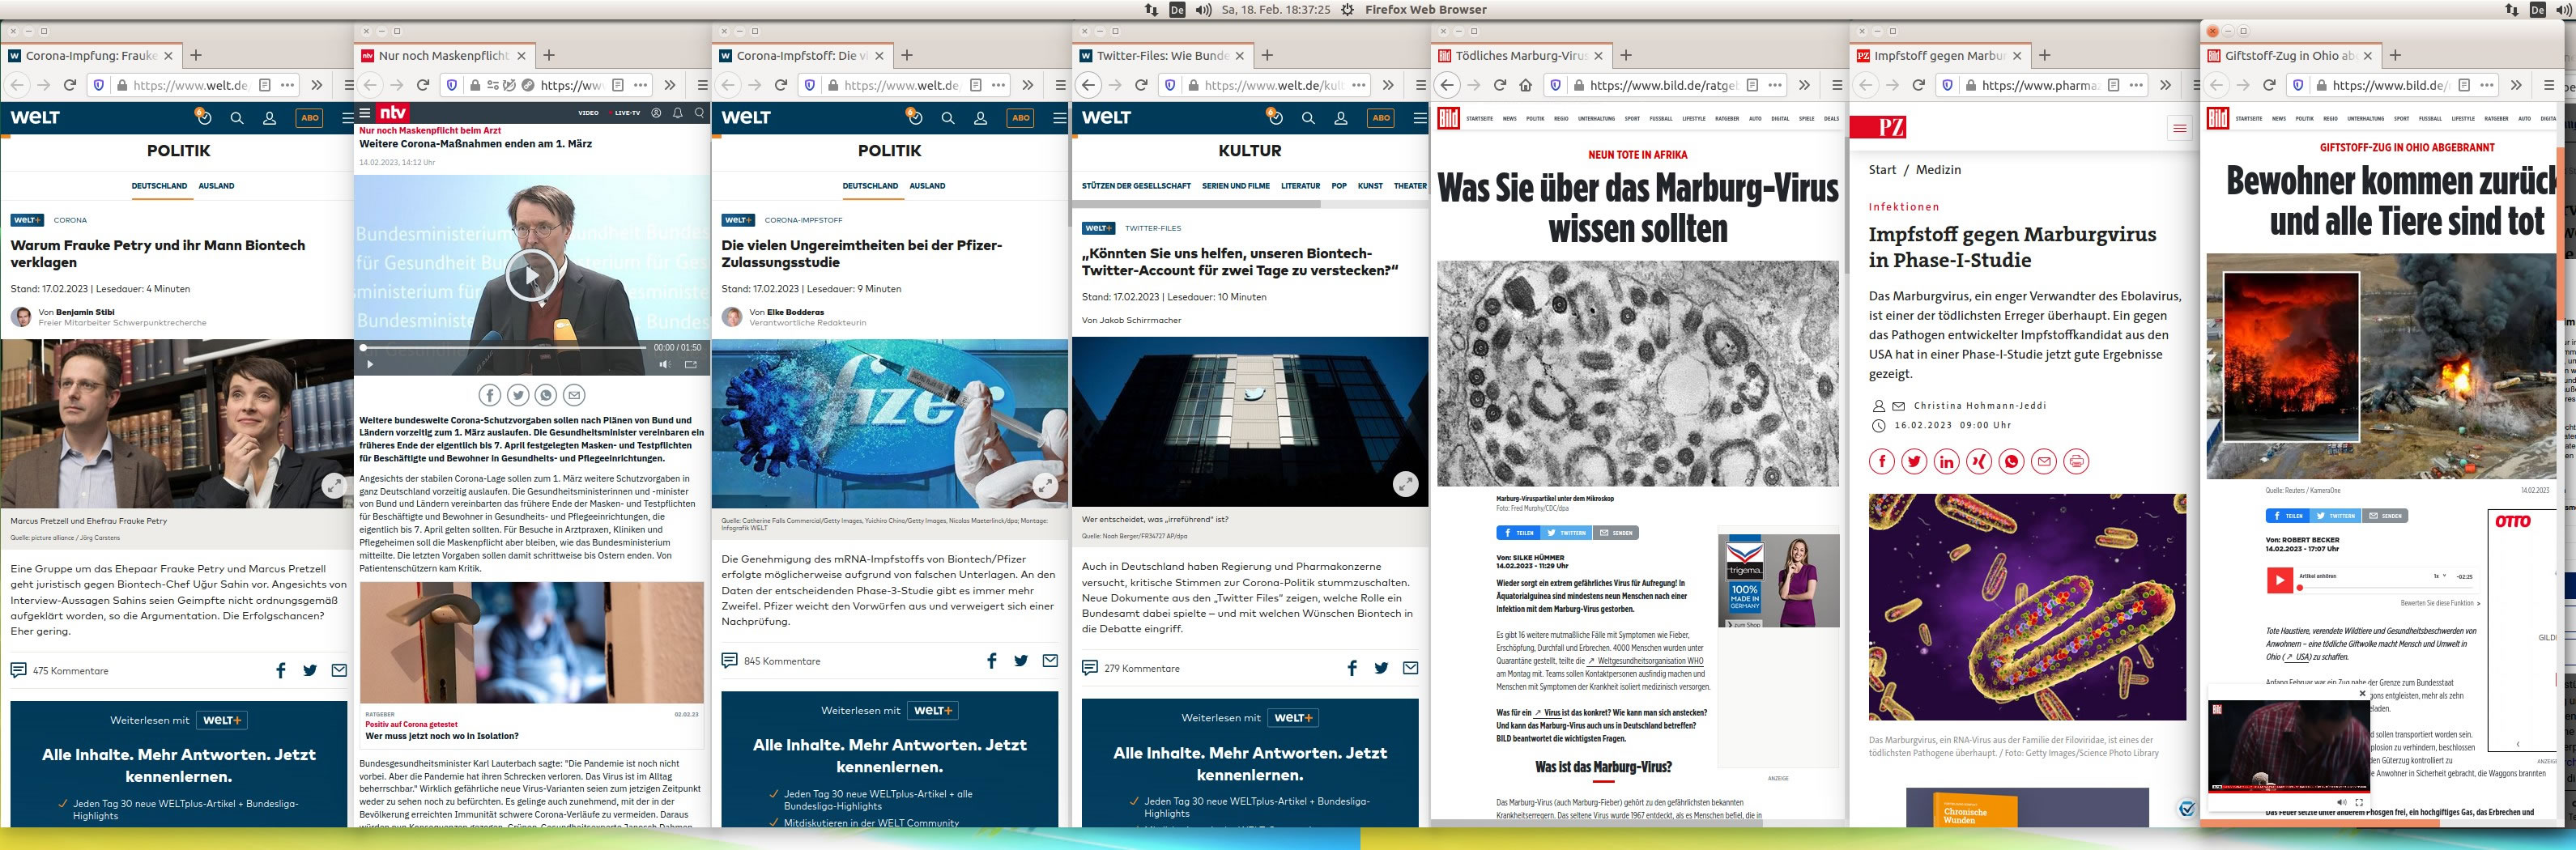Click ABO button in Frauke Petry window
The image size is (2576, 850).
click(x=310, y=118)
